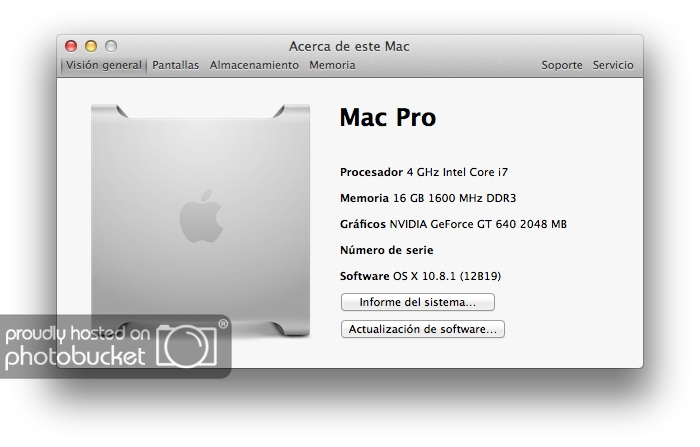Image resolution: width=700 pixels, height=447 pixels.
Task: Click the Procesador 4 GHz Intel Core i7 line
Action: tap(424, 172)
